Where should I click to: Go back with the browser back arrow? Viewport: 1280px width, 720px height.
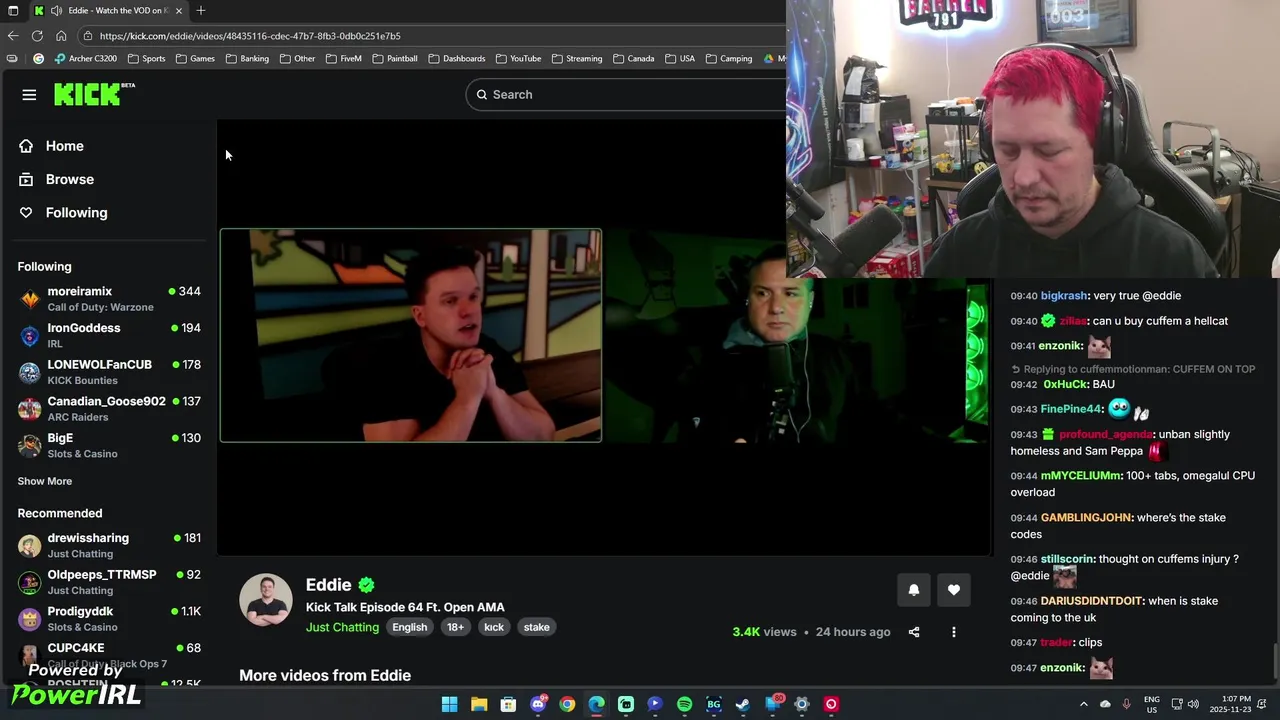click(13, 36)
